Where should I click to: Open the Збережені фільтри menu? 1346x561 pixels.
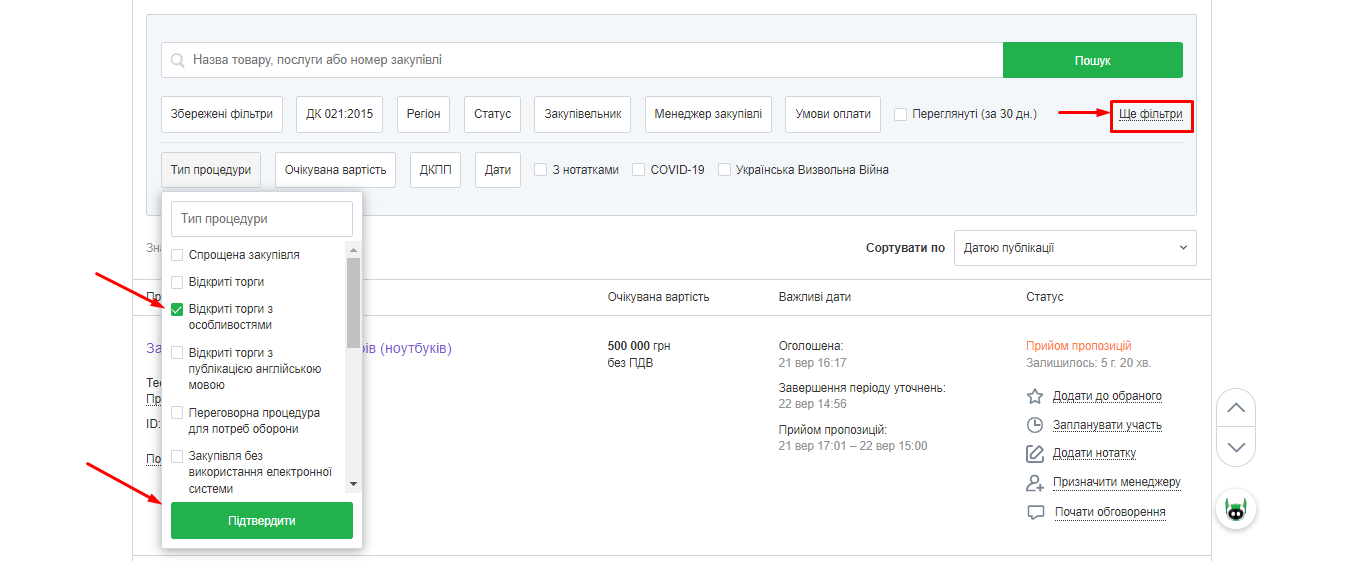tap(222, 114)
